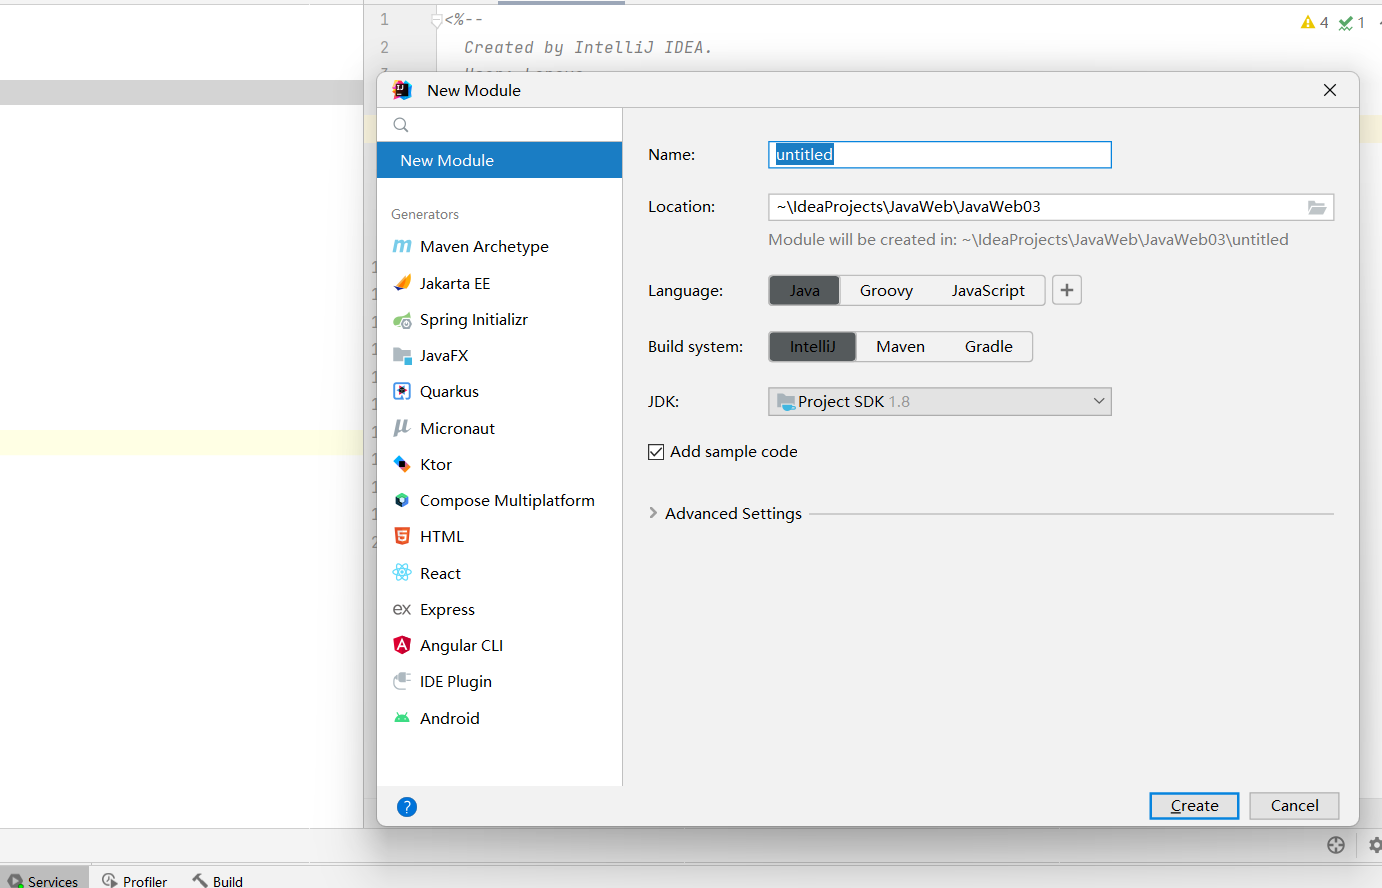Click the crosshair icon at bottom right
1382x888 pixels.
[1336, 845]
